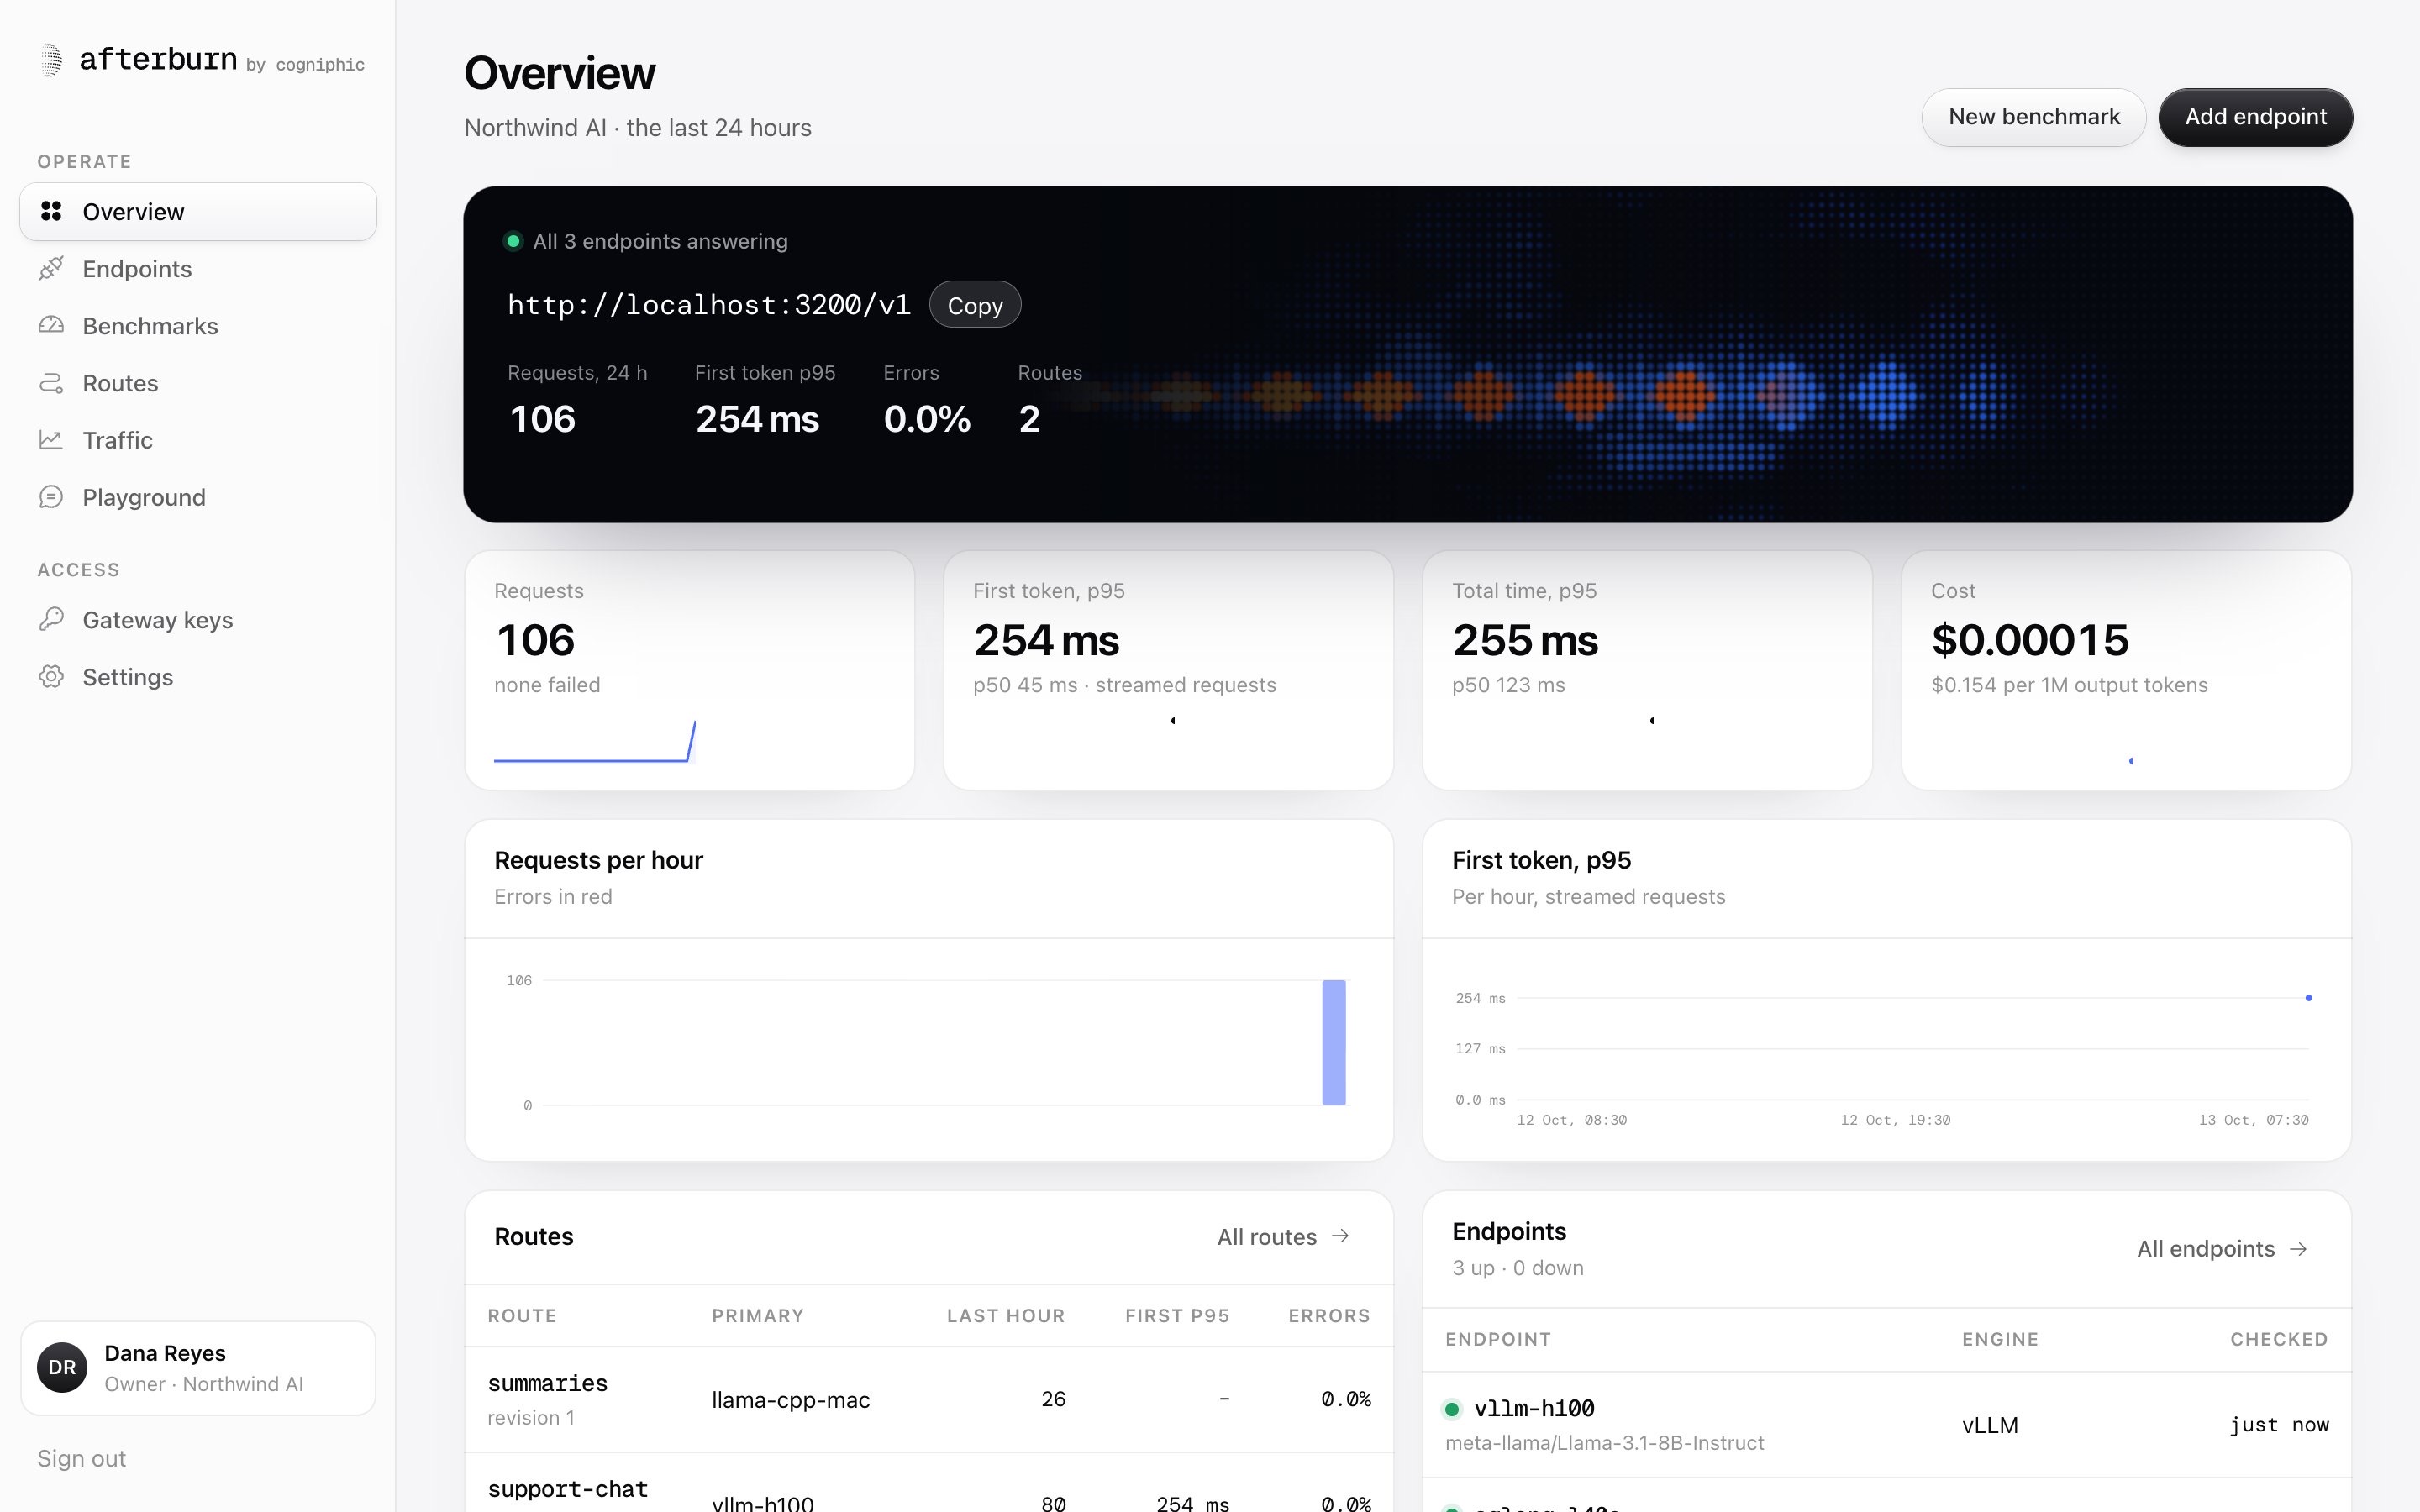Click the New benchmark button
Viewport: 2420px width, 1512px height.
pos(2033,117)
